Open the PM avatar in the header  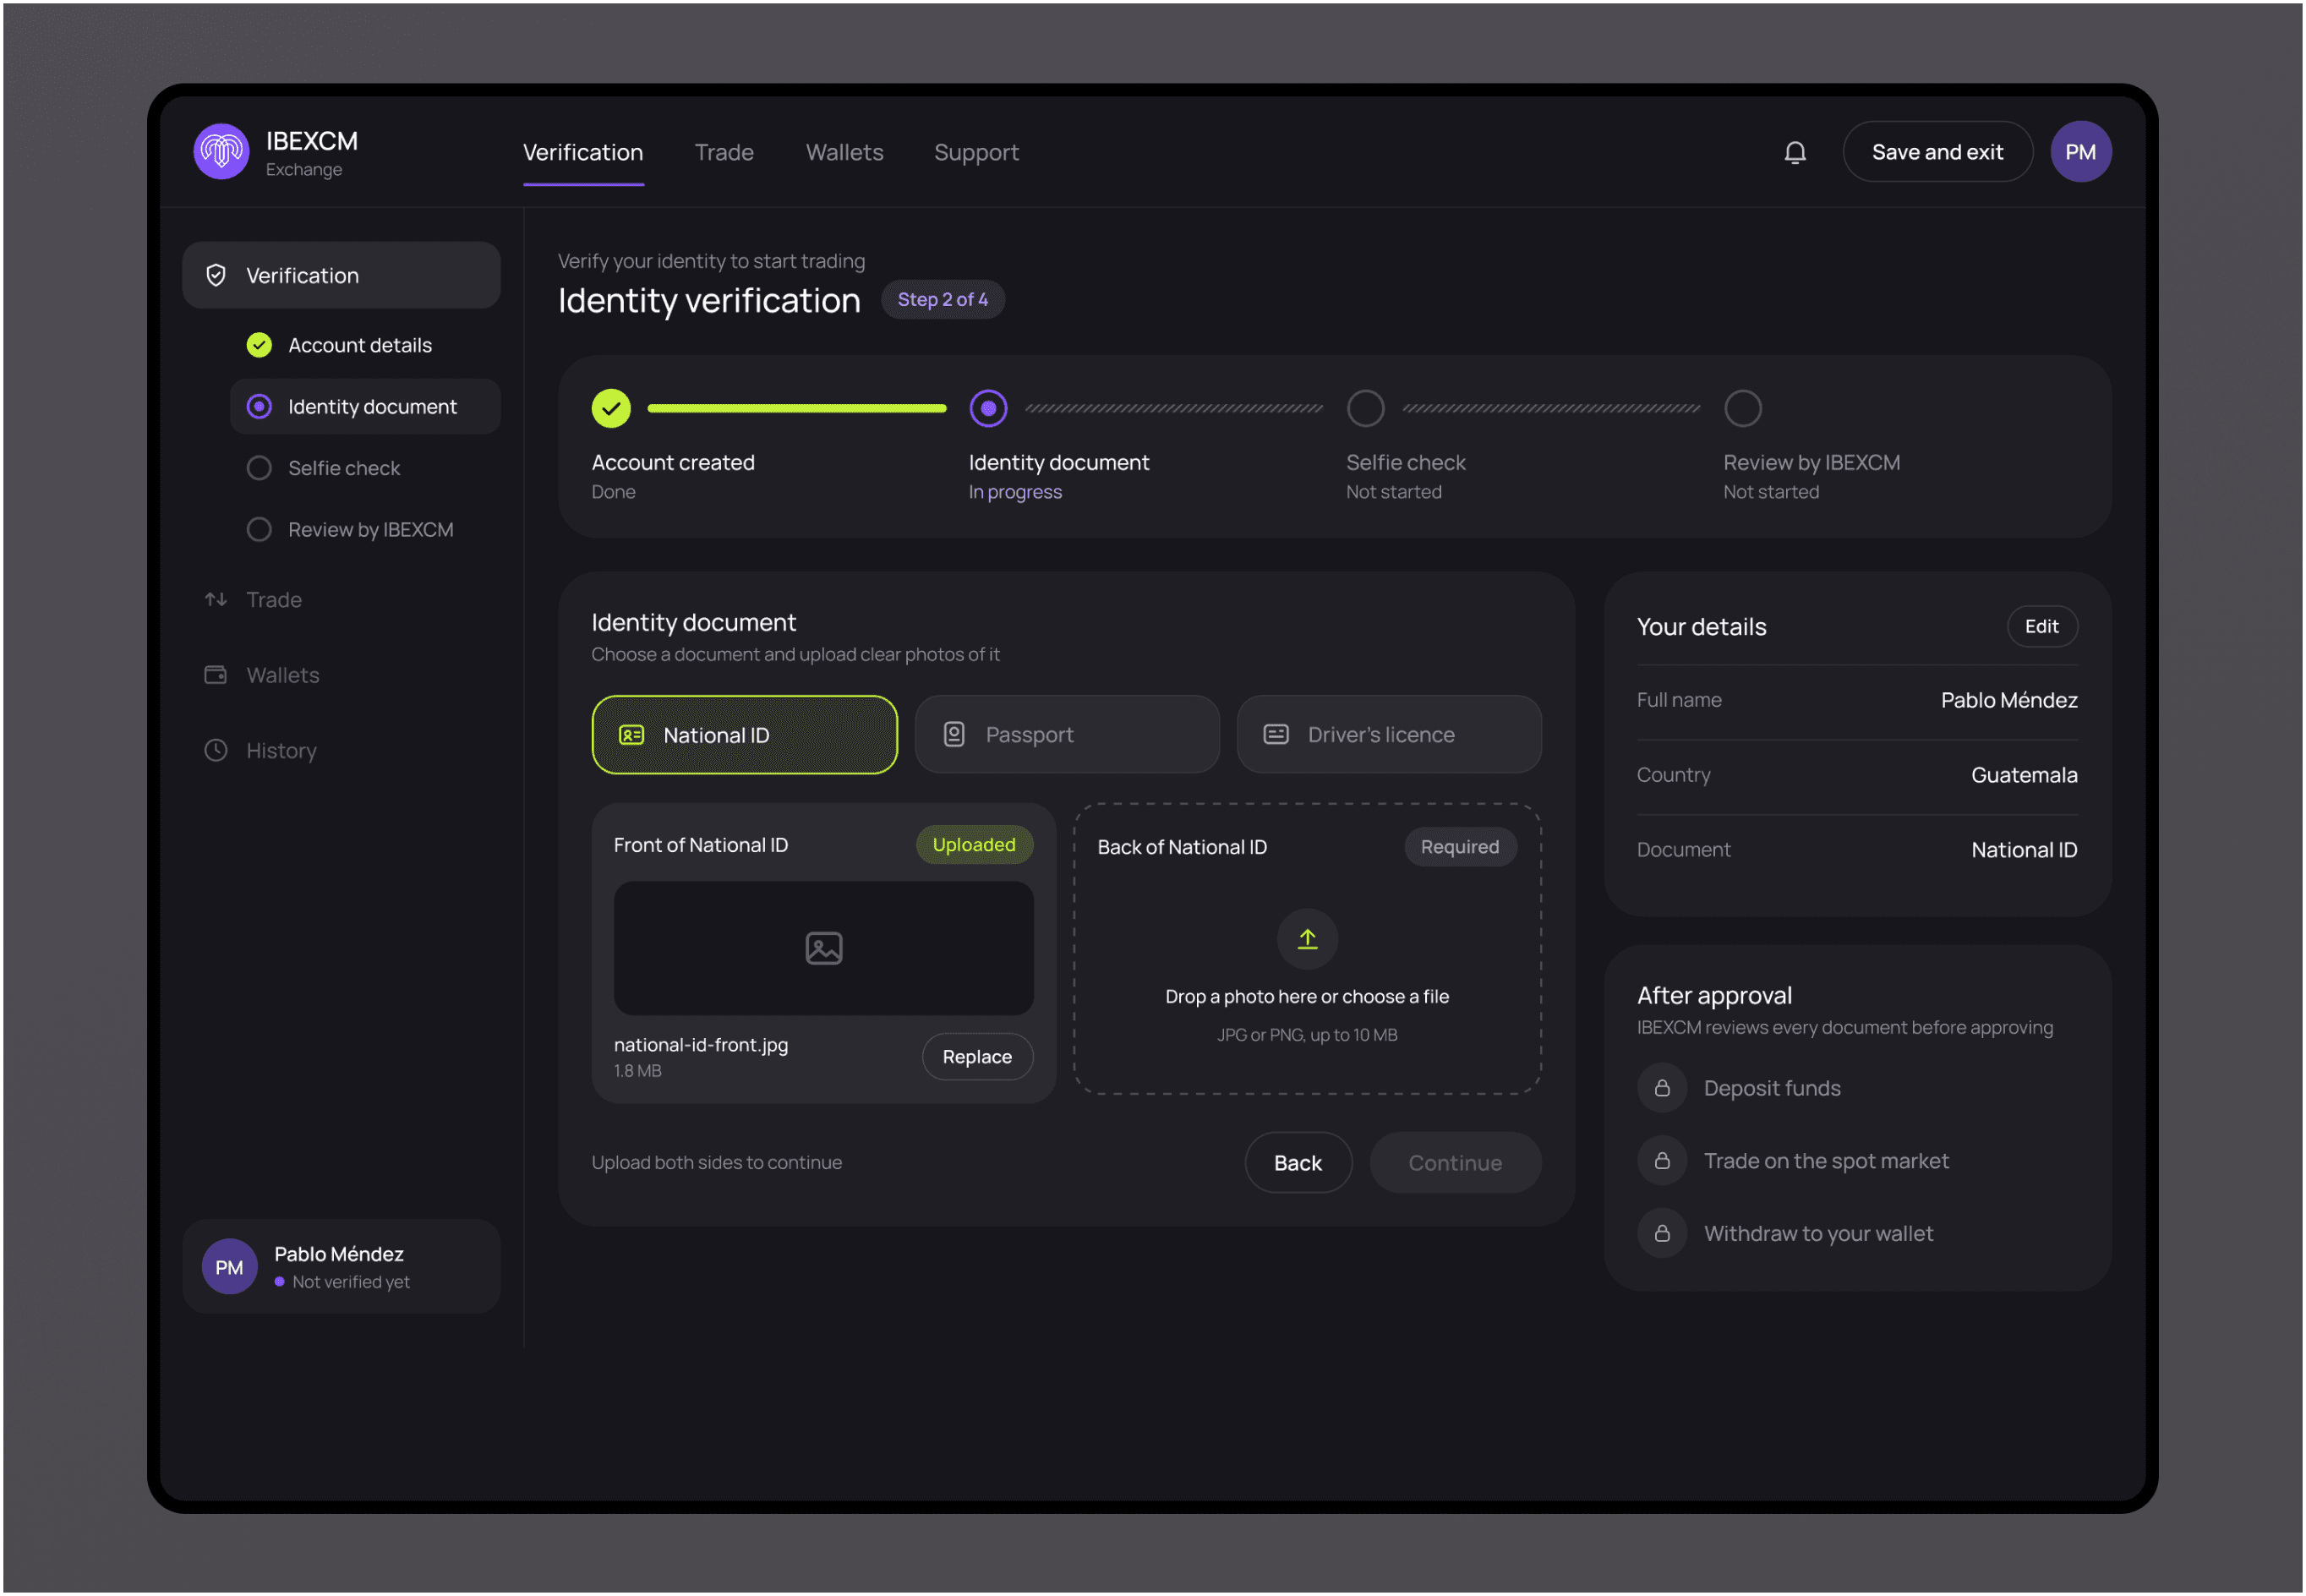[2080, 152]
